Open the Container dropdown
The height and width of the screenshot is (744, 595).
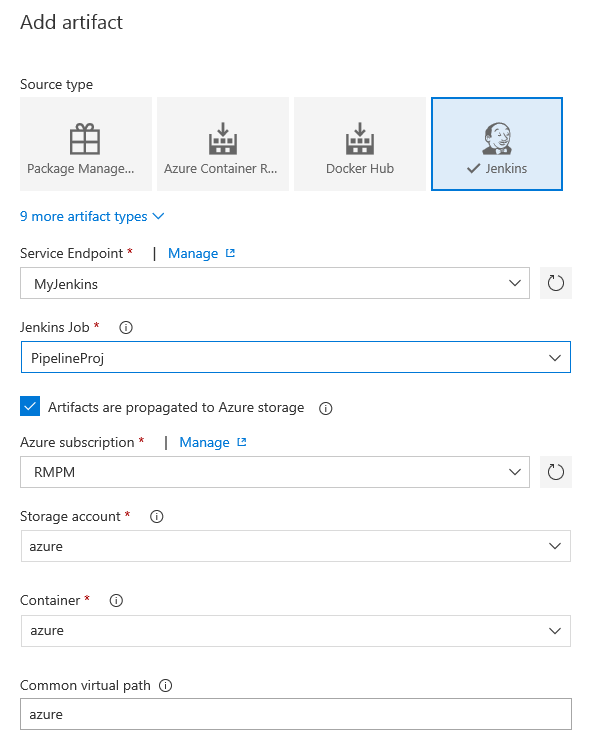[x=296, y=631]
